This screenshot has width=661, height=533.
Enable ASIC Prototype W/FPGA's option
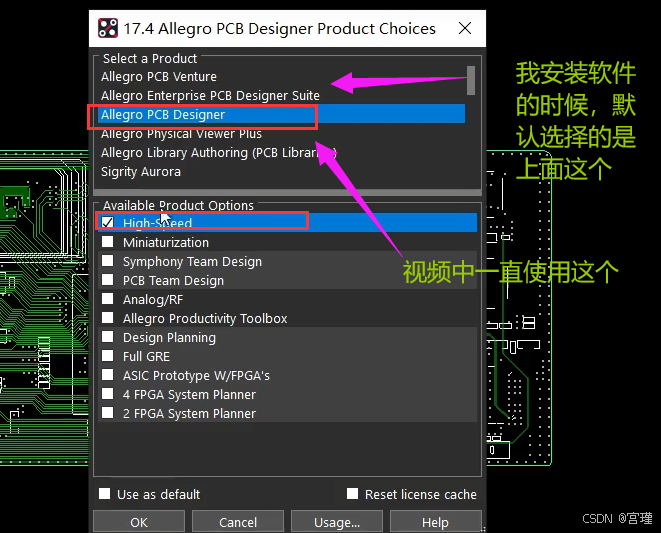[107, 374]
